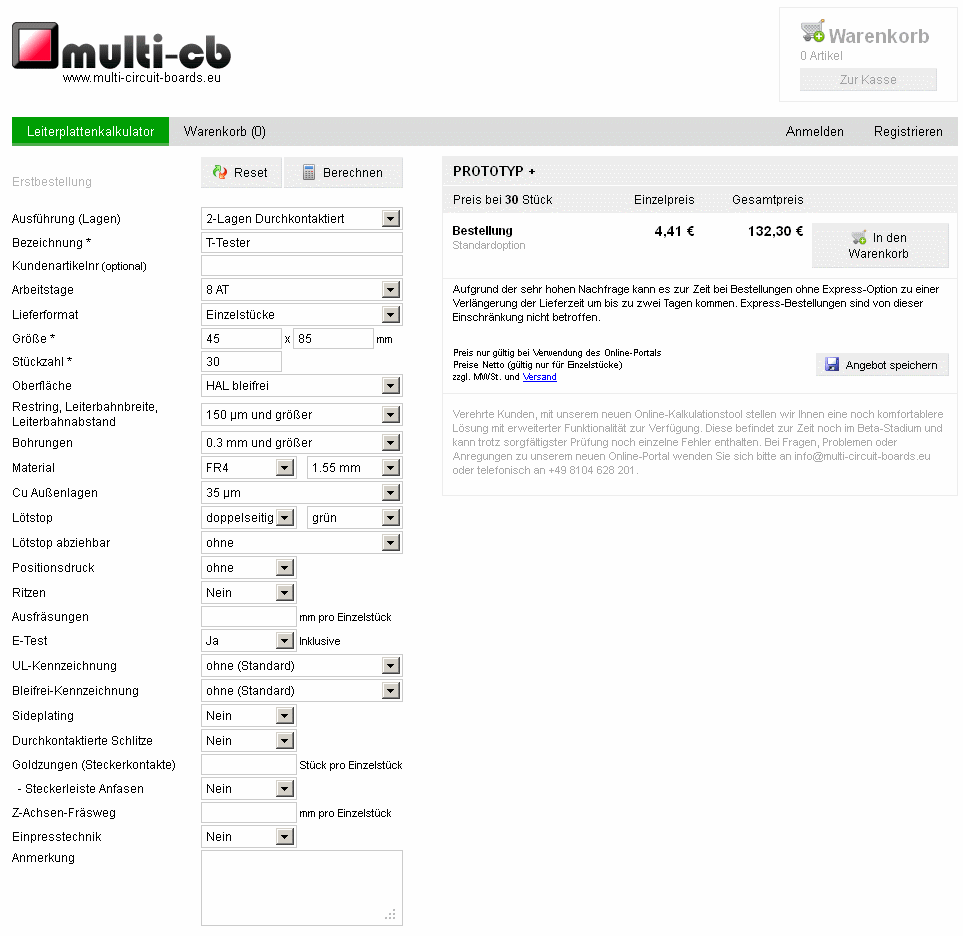Open the Bohrungen dropdown
963x936 pixels.
tap(302, 443)
